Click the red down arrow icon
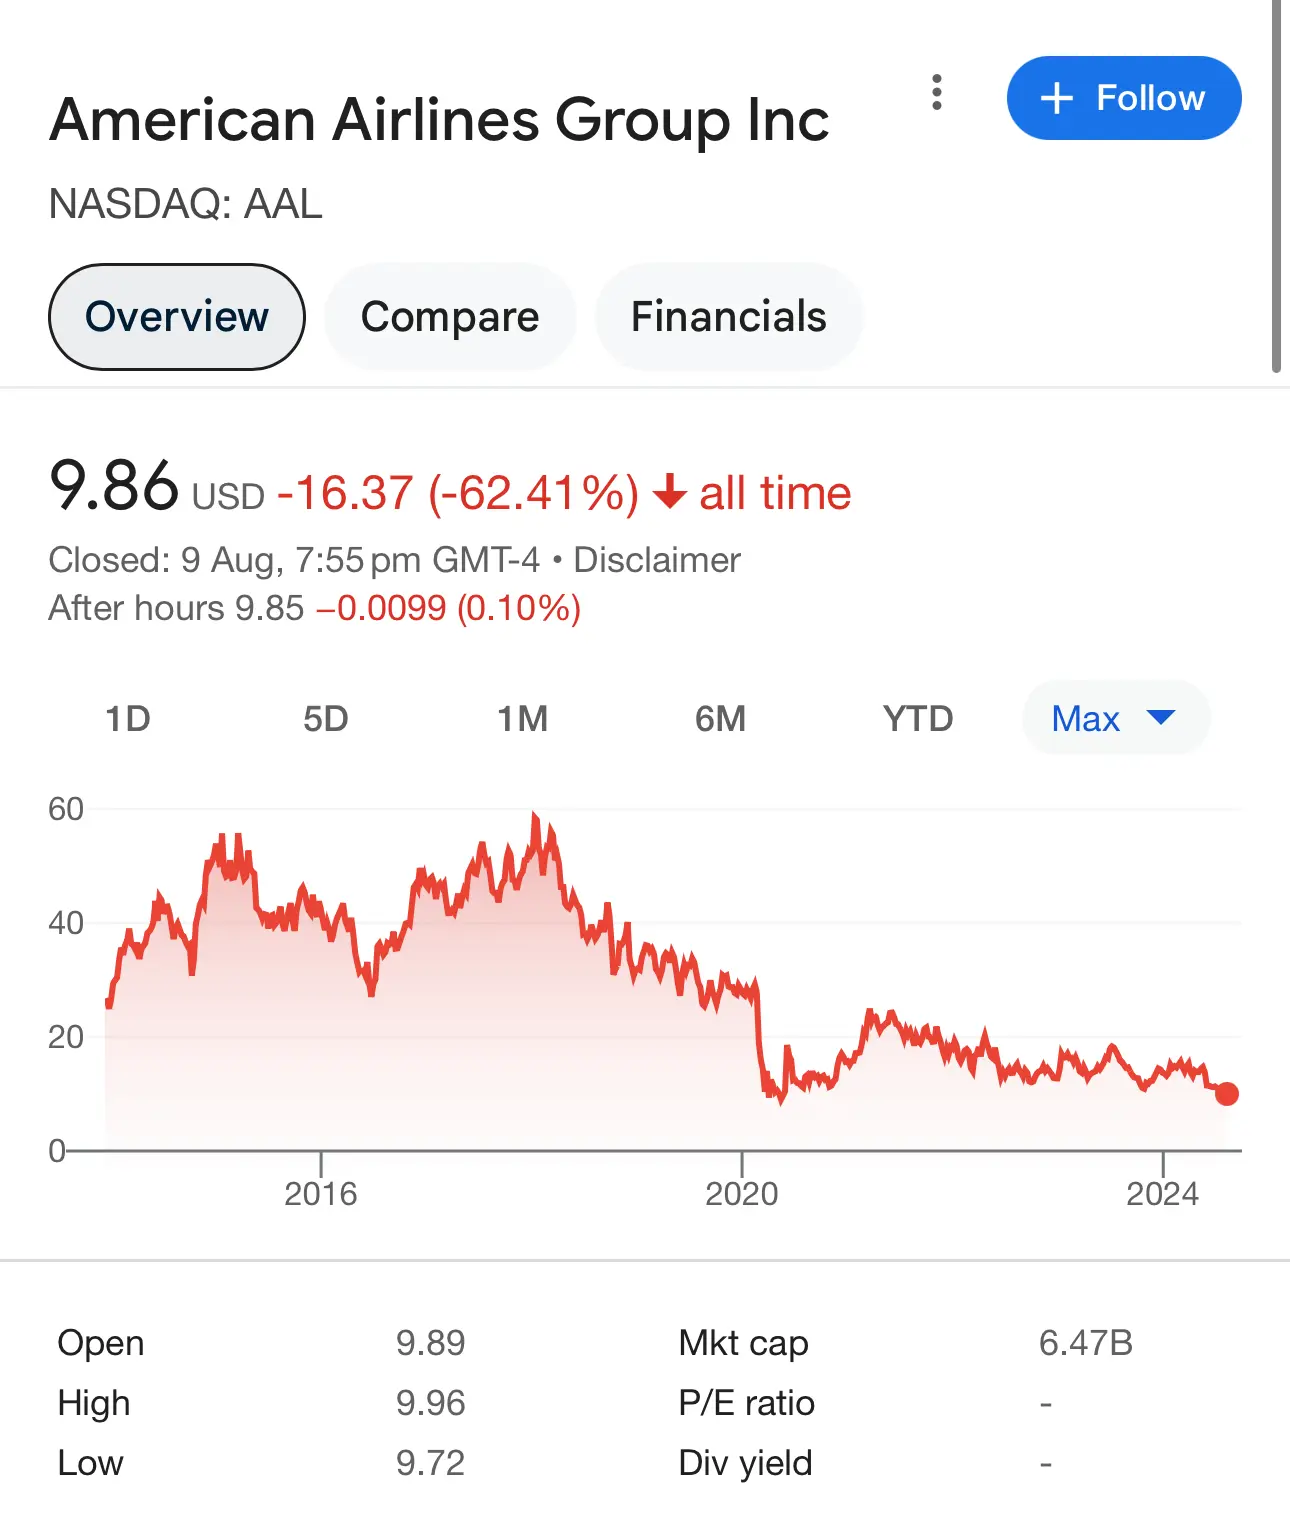 point(669,493)
